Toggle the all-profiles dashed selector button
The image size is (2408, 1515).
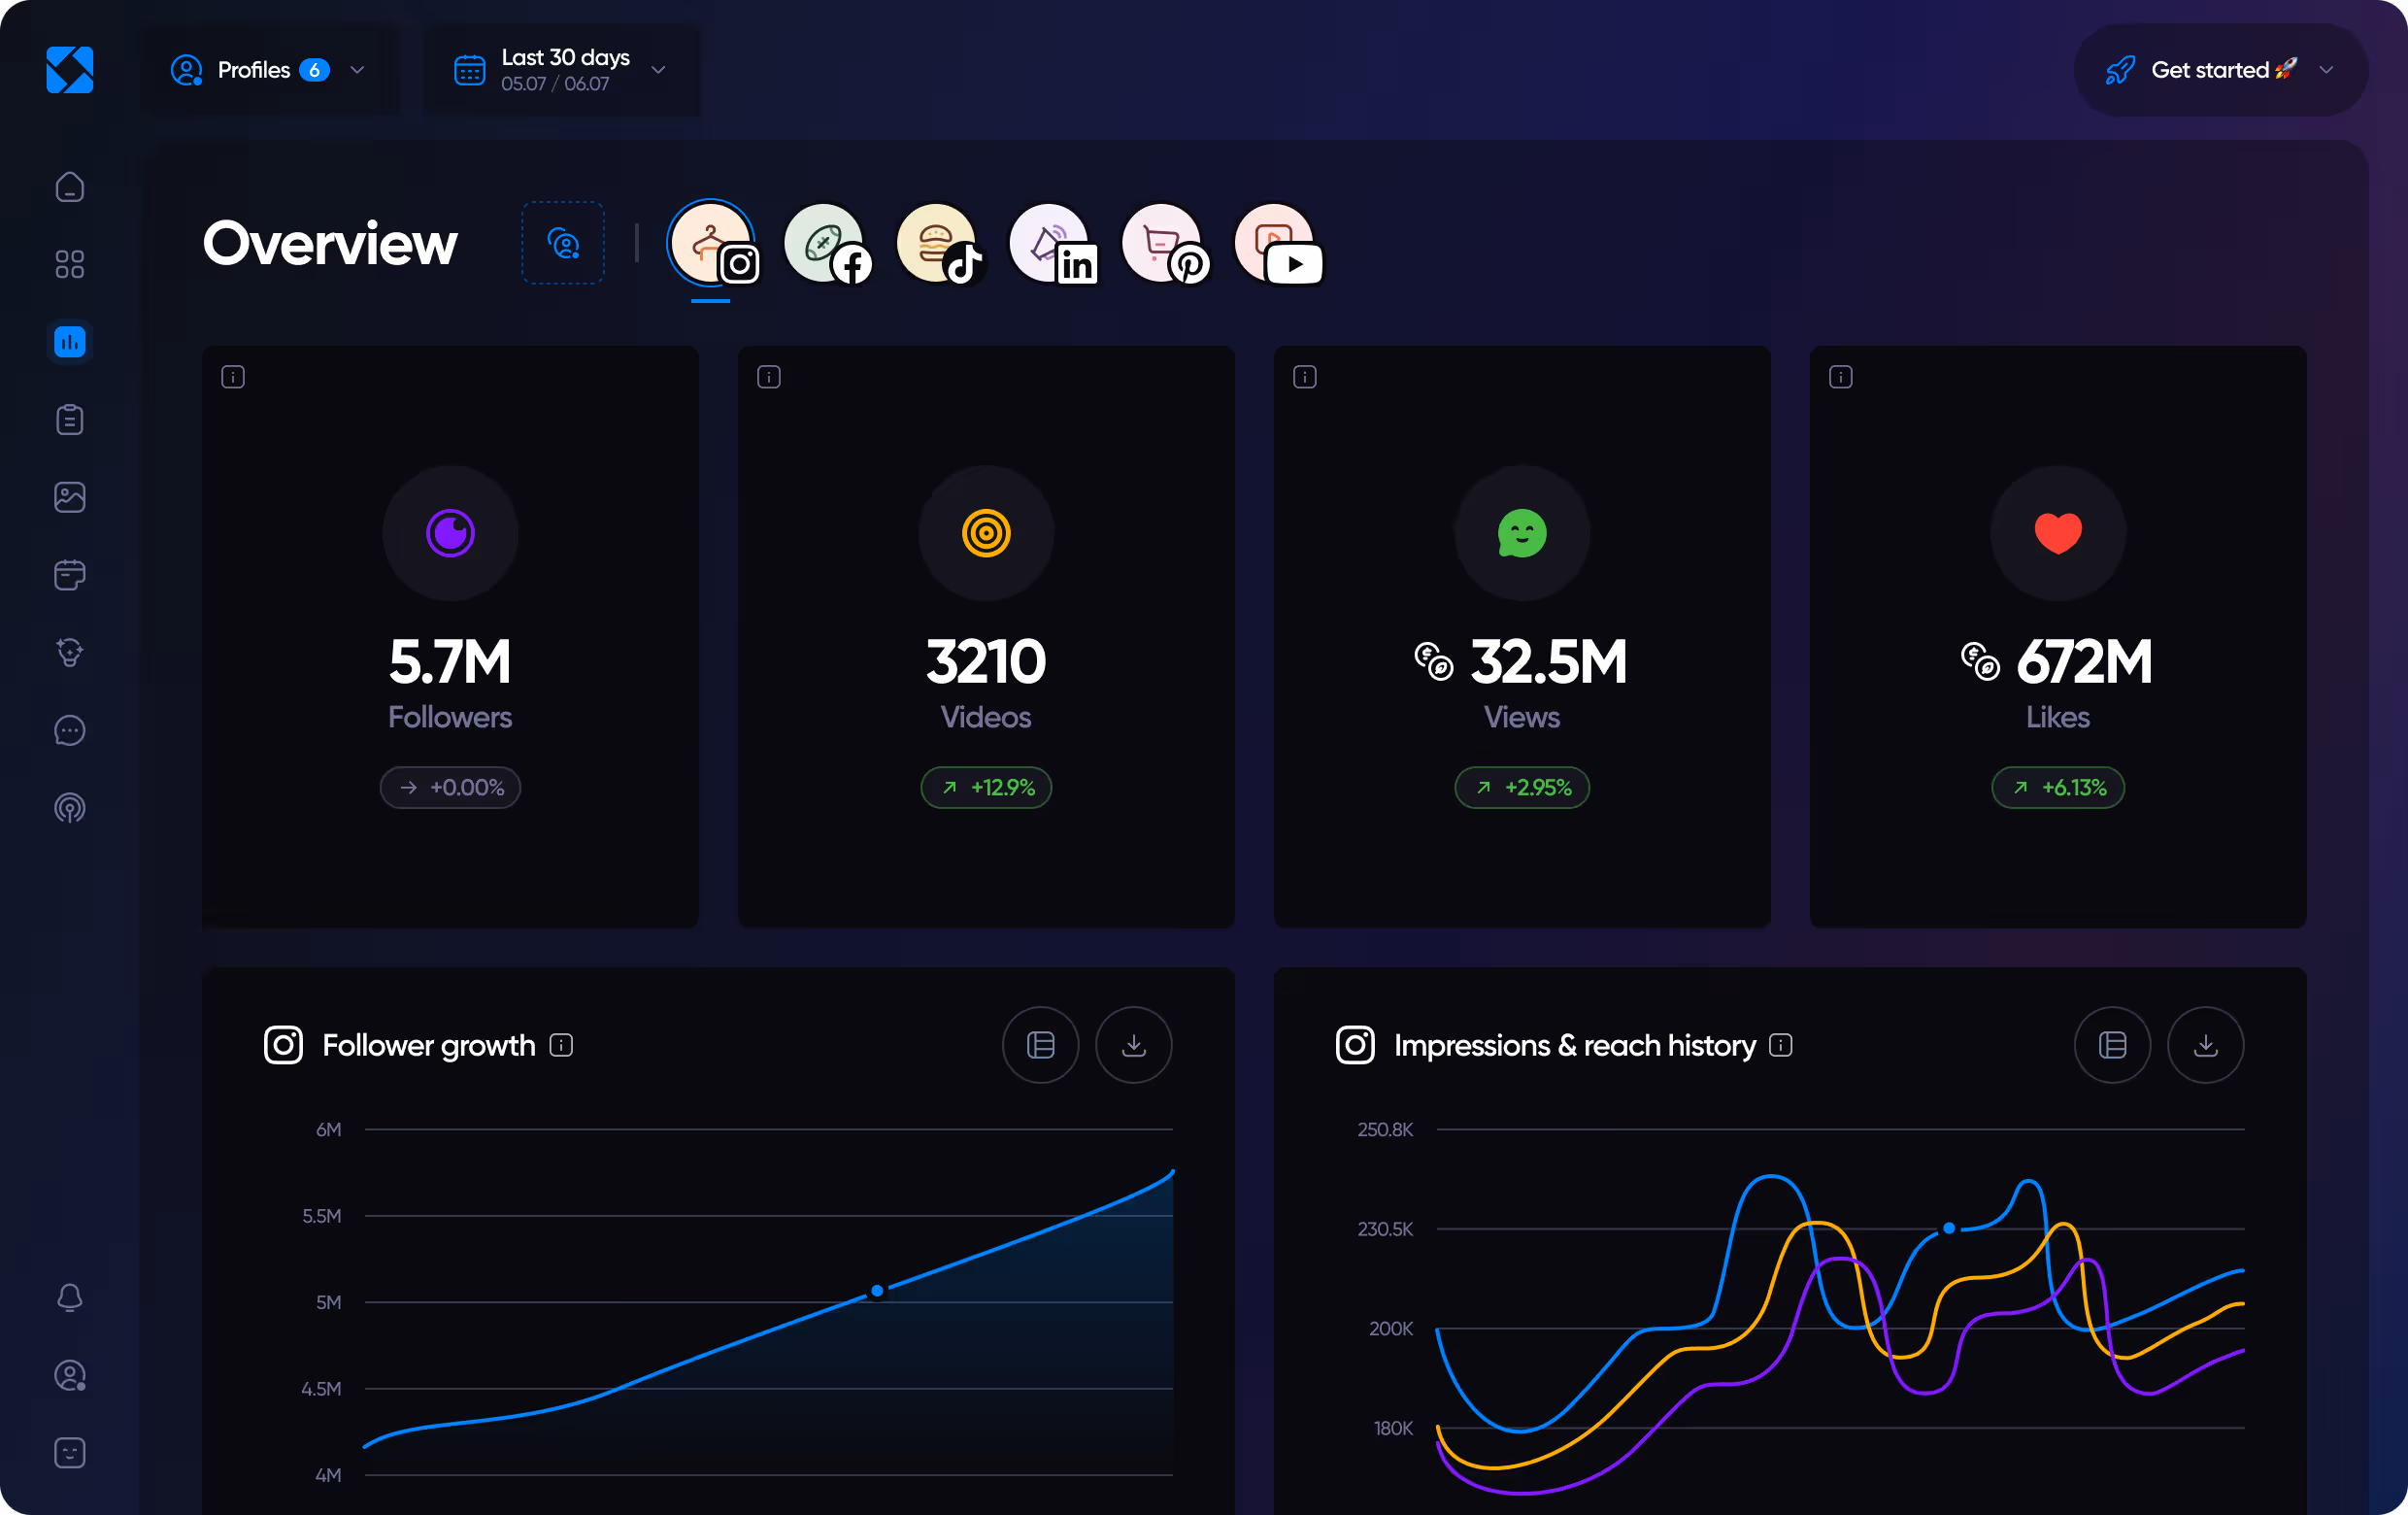pyautogui.click(x=563, y=243)
